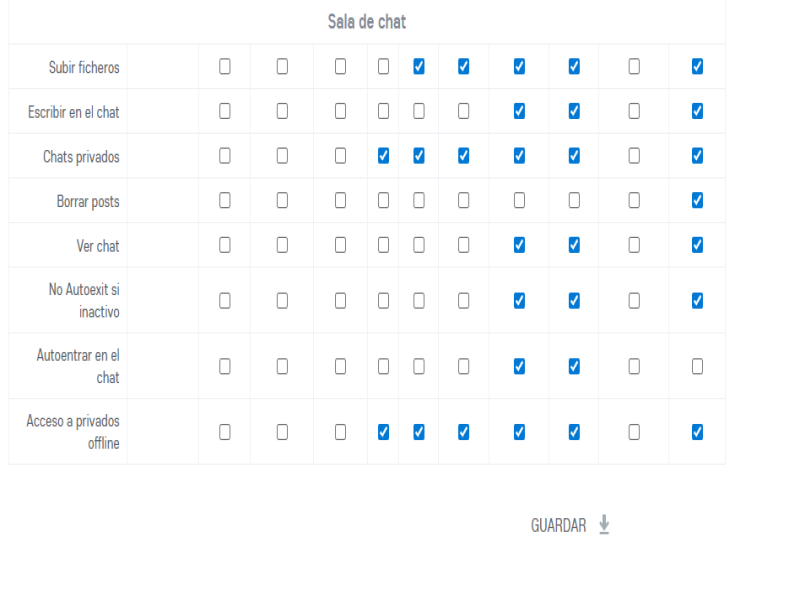Disable last No Autoexit si inactivo checkbox
800x600 pixels.
point(697,300)
